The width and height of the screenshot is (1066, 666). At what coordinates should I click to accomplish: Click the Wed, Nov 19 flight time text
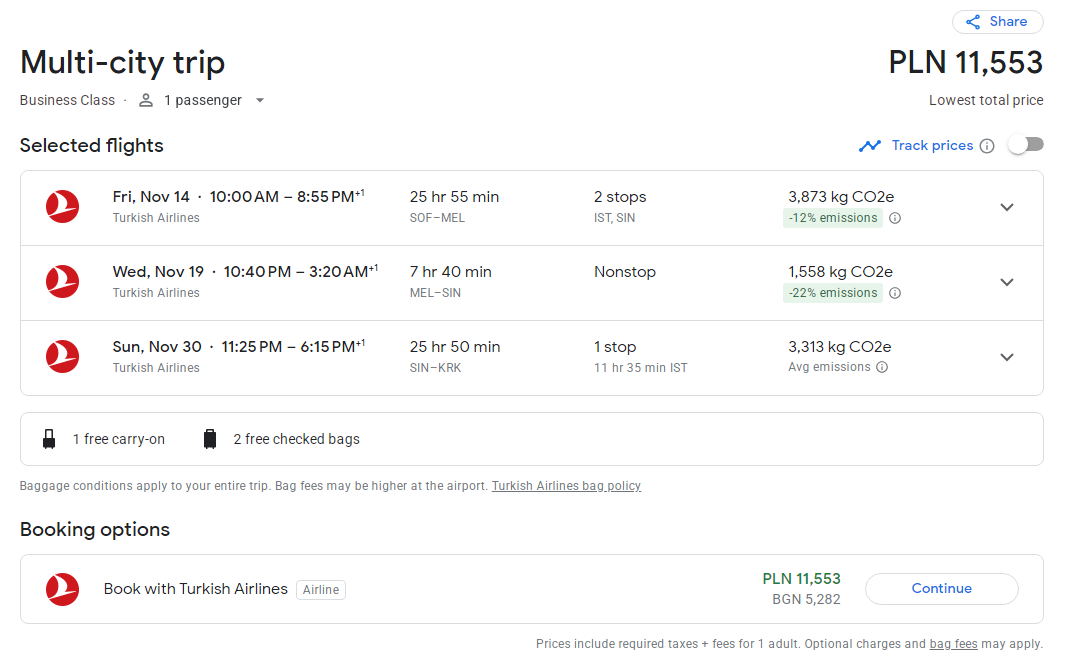pos(245,272)
